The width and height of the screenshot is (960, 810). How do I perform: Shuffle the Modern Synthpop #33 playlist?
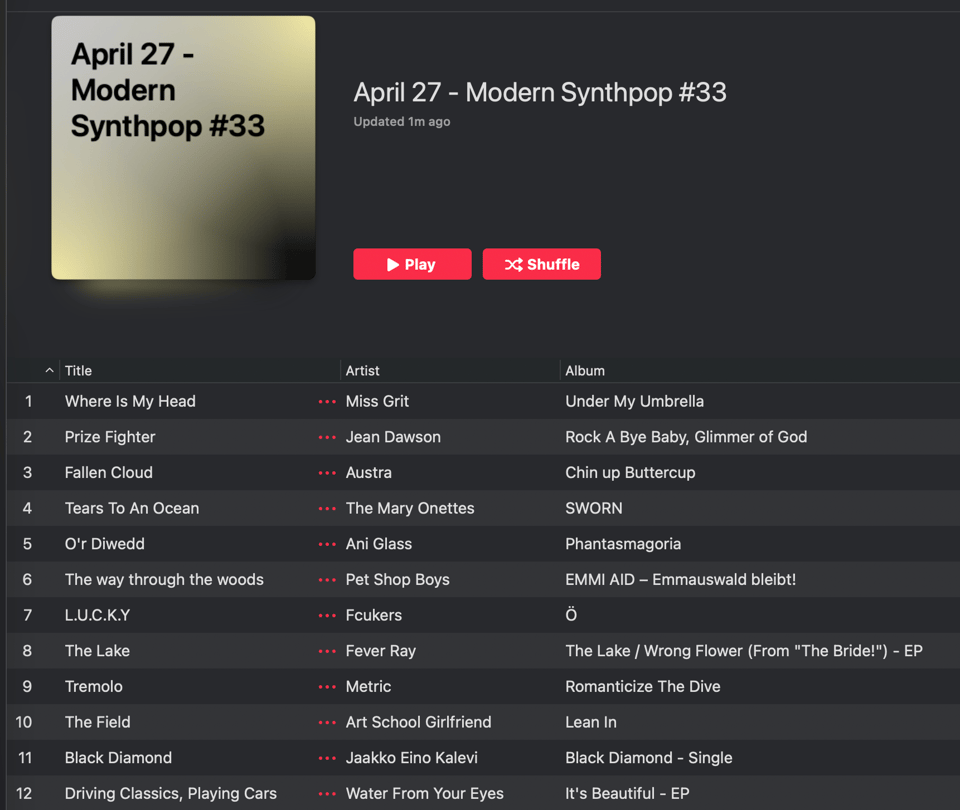541,264
